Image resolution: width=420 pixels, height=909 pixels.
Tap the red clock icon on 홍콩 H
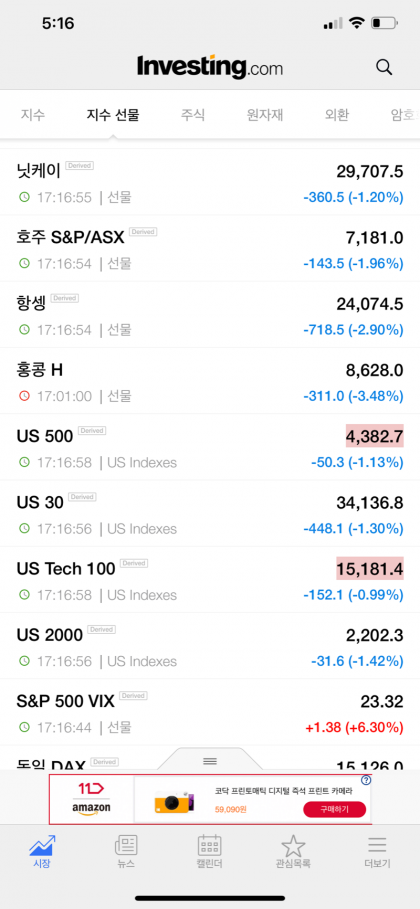point(24,396)
